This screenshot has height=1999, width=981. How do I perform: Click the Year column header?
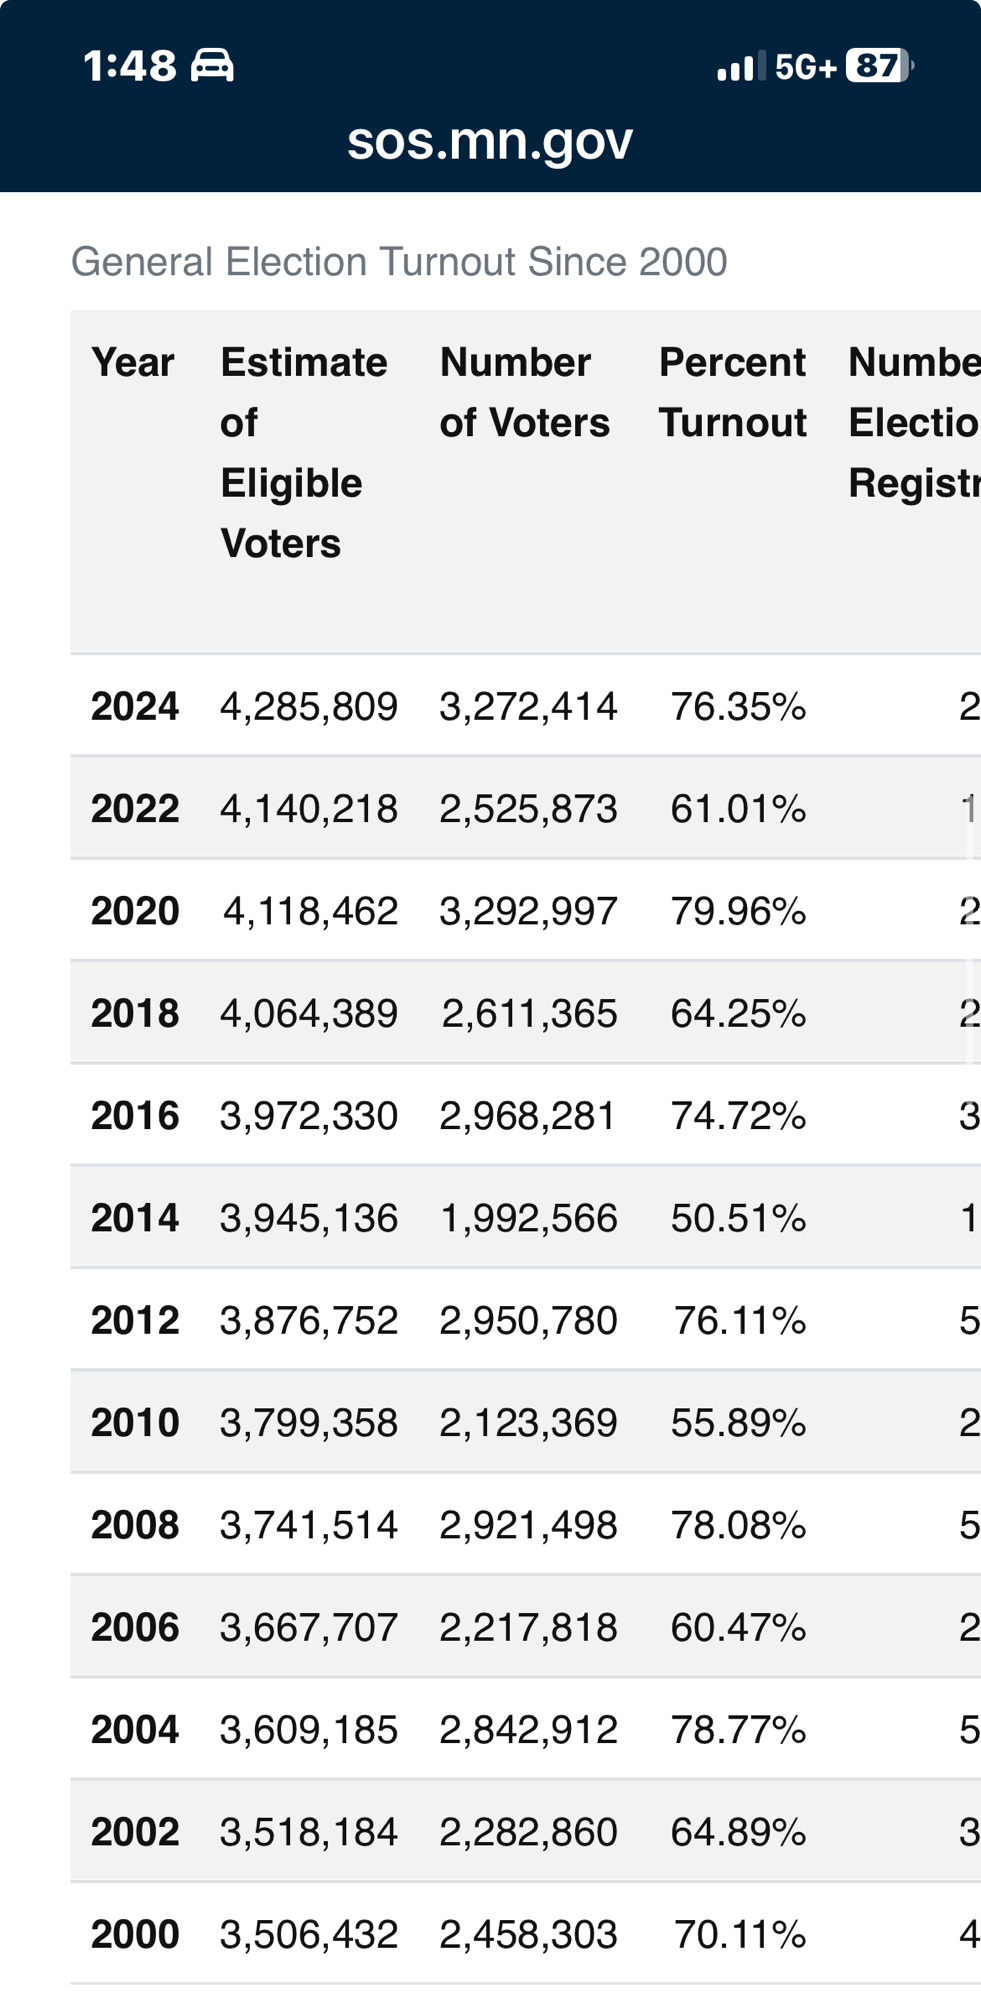pos(133,363)
